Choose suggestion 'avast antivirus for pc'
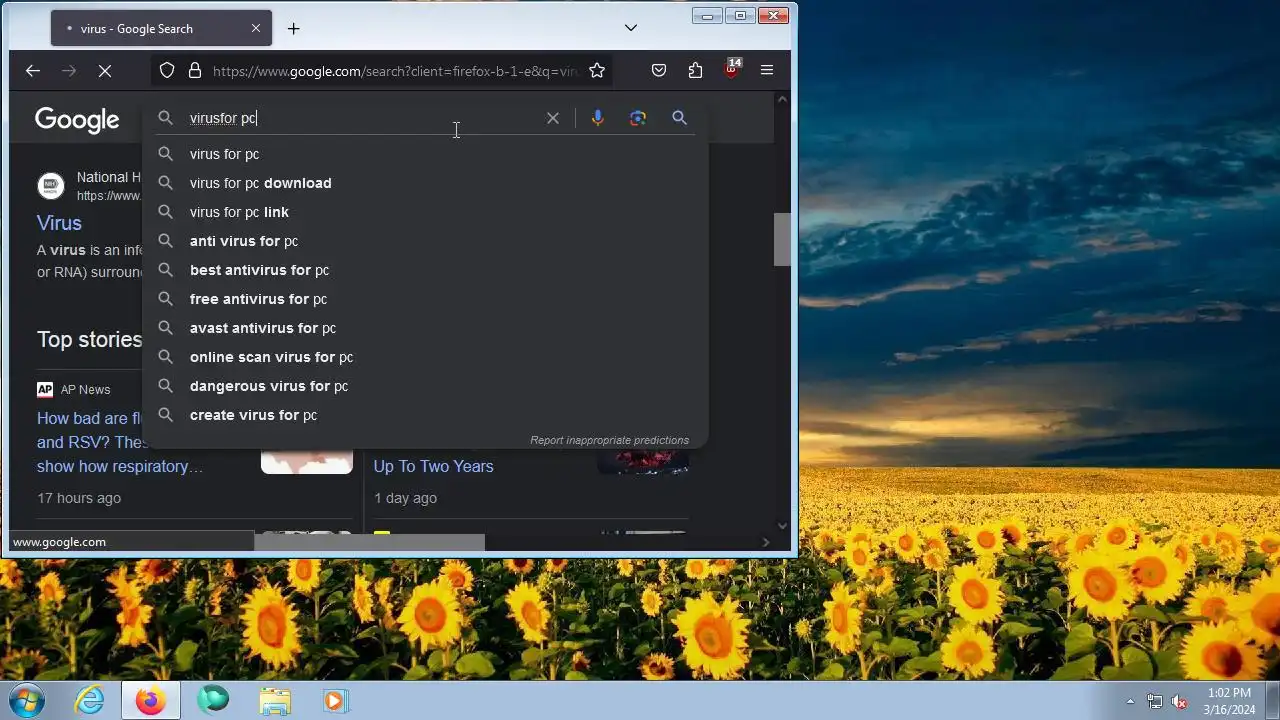 point(425,328)
